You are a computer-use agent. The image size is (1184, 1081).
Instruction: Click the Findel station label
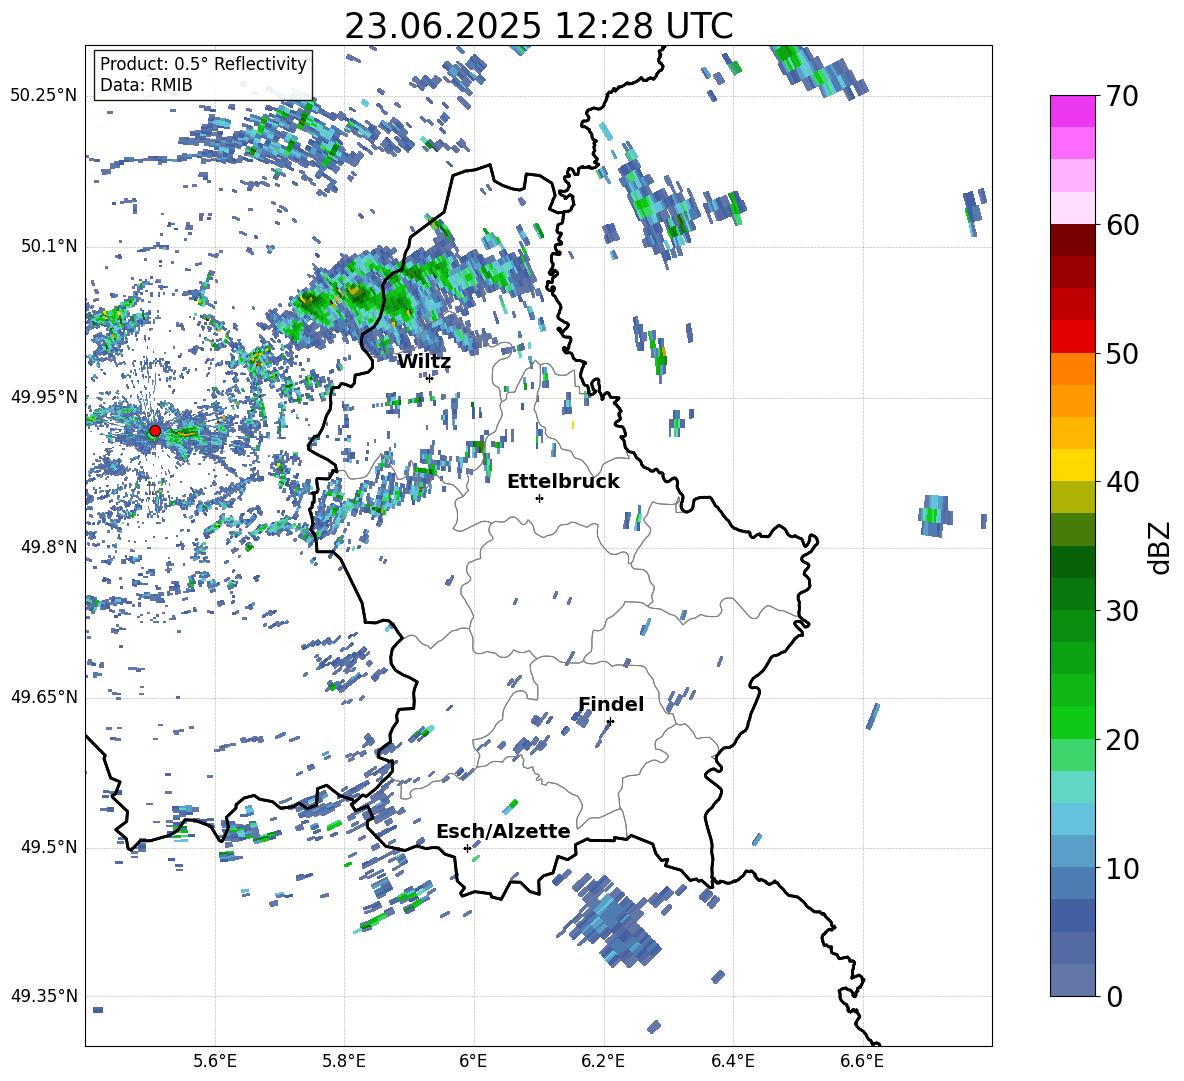611,704
